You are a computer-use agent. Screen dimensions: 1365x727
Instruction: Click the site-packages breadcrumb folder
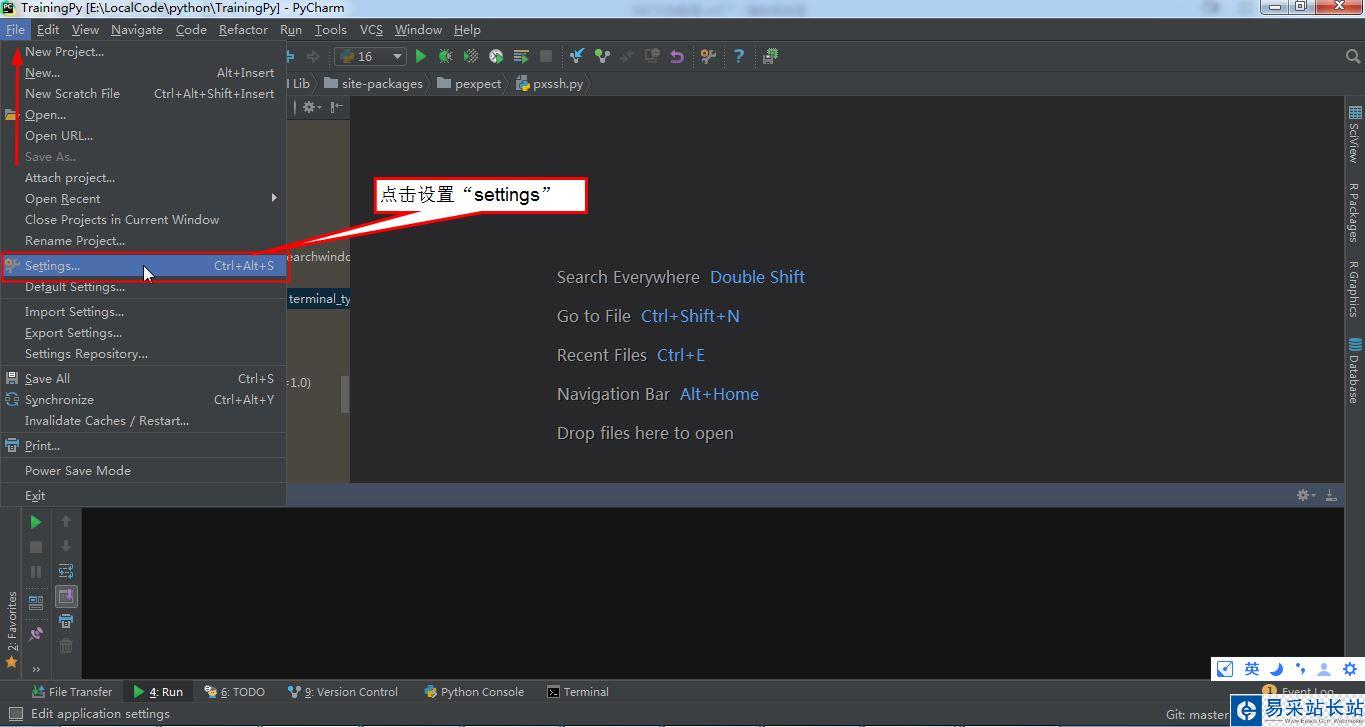coord(373,84)
